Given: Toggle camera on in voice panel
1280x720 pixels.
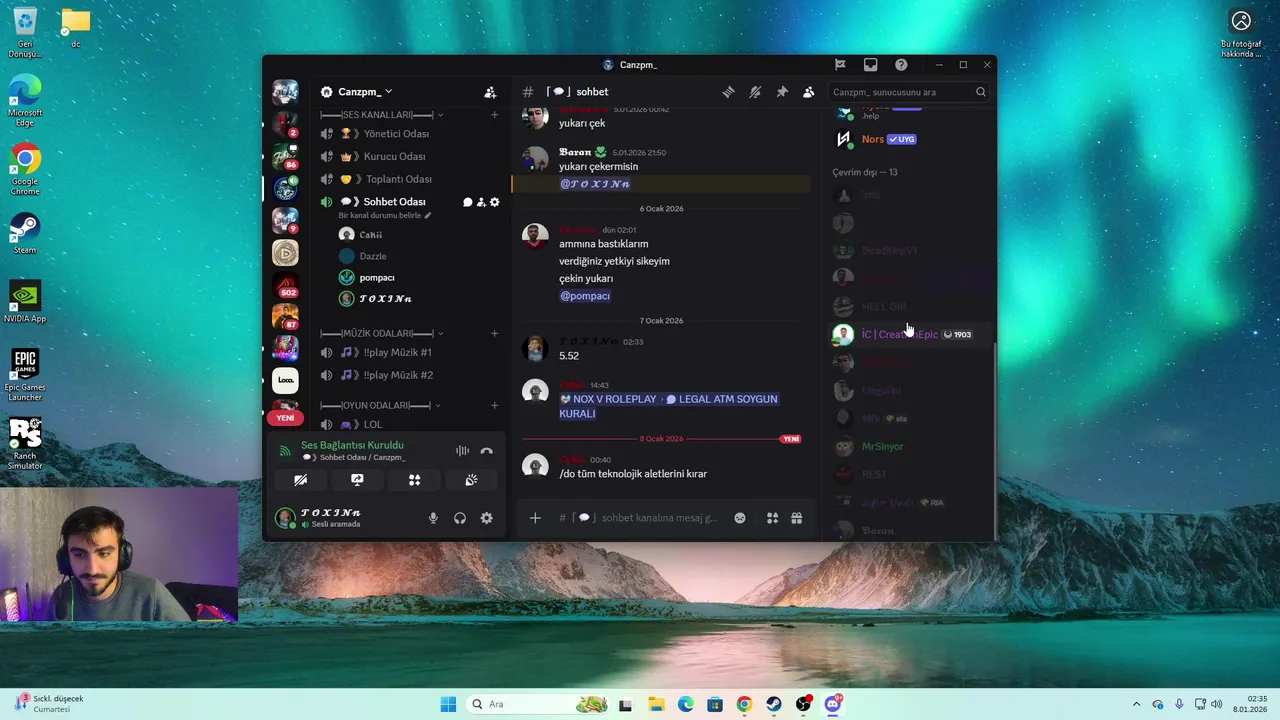Looking at the screenshot, I should (x=300, y=480).
